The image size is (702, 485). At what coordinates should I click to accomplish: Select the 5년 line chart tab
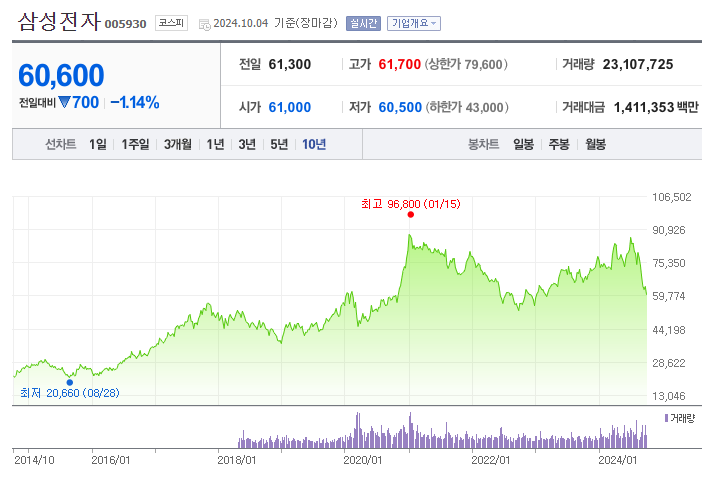[x=279, y=144]
